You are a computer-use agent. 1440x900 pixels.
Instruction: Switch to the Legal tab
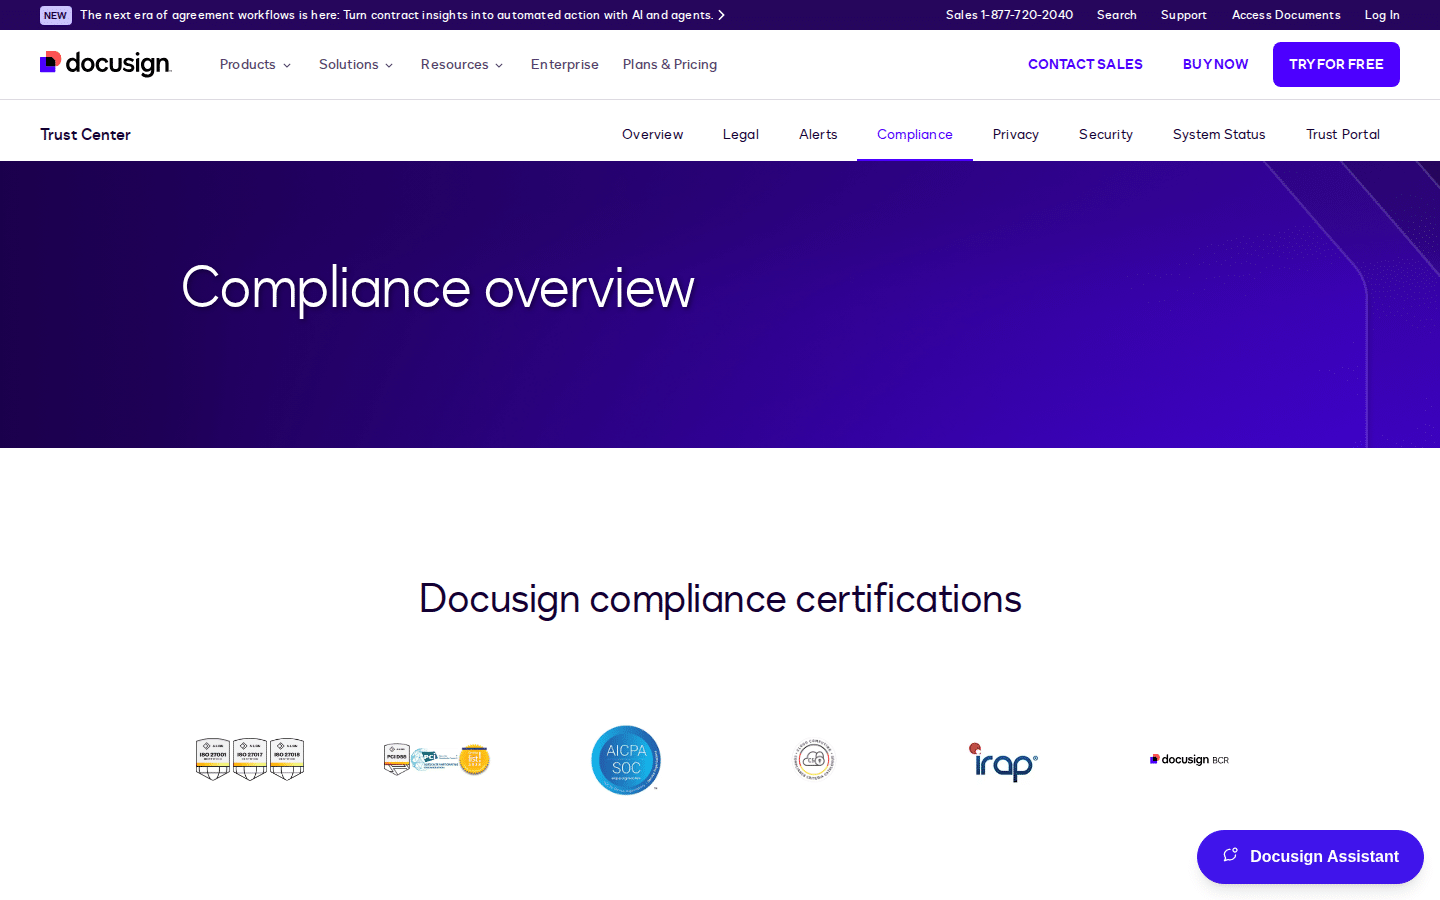pyautogui.click(x=741, y=134)
